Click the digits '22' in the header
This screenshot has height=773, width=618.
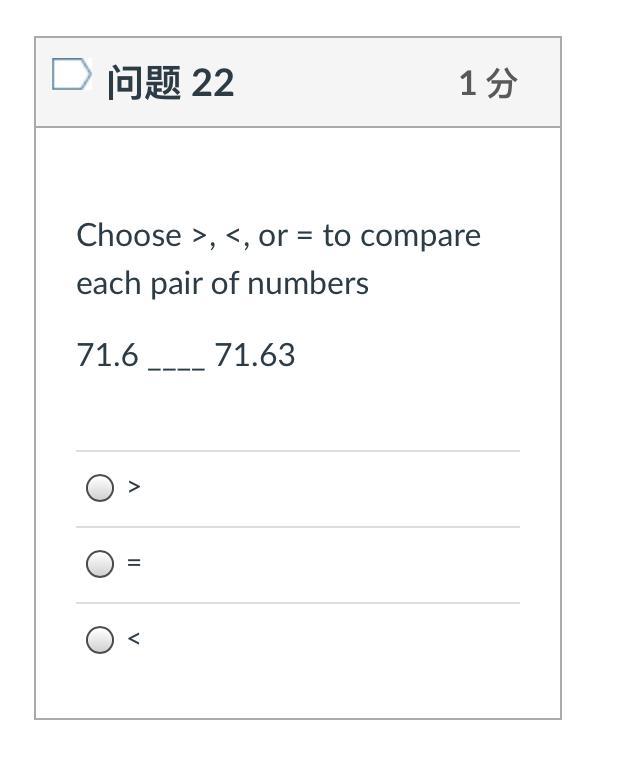click(212, 82)
